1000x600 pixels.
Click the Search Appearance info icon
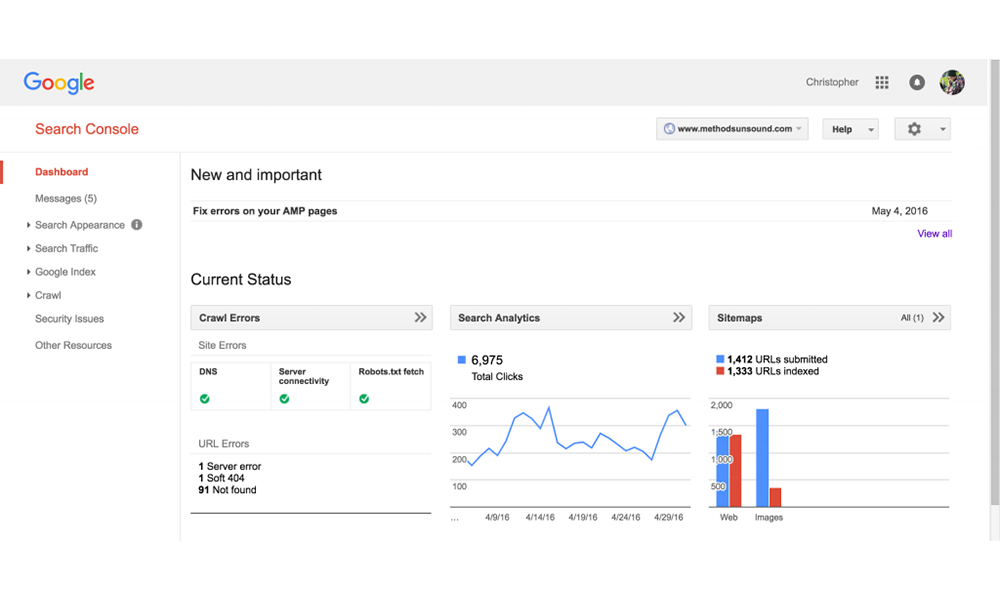137,225
